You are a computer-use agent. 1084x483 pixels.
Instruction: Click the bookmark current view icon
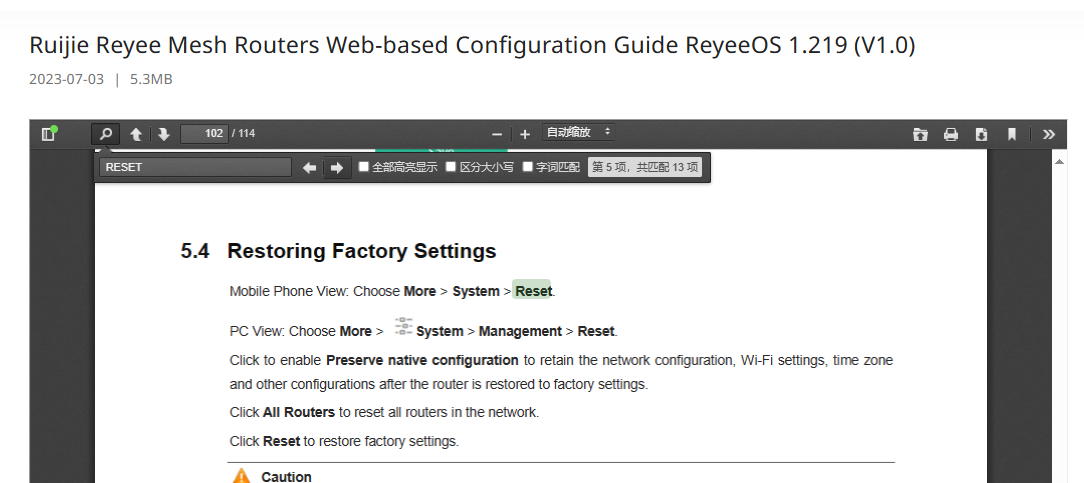pos(1011,134)
